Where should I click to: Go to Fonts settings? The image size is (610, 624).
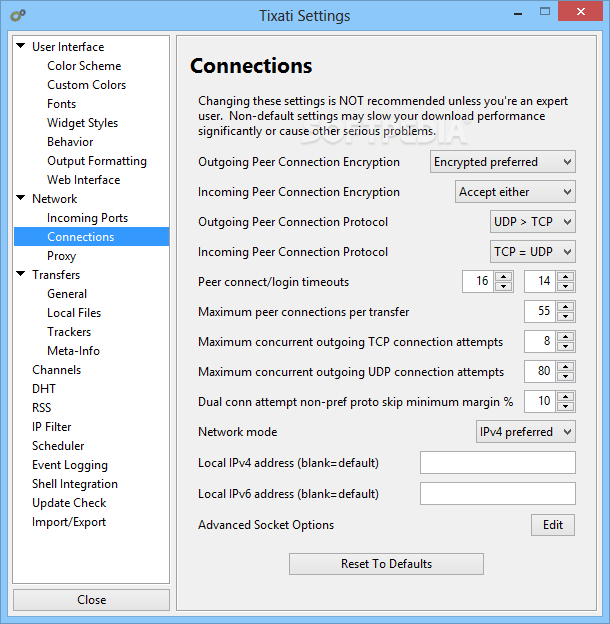[x=61, y=104]
